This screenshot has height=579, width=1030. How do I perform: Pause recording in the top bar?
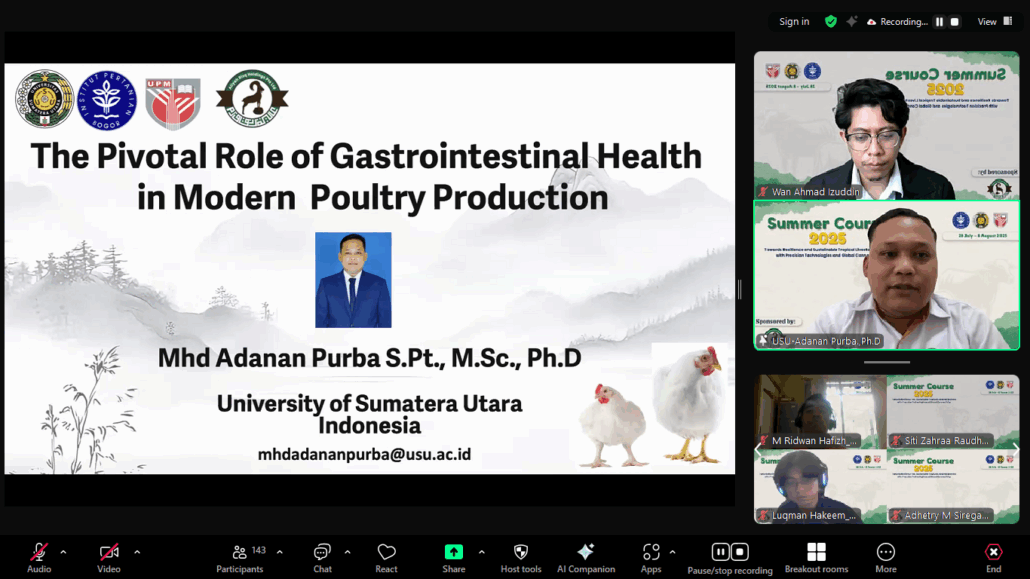(x=939, y=22)
